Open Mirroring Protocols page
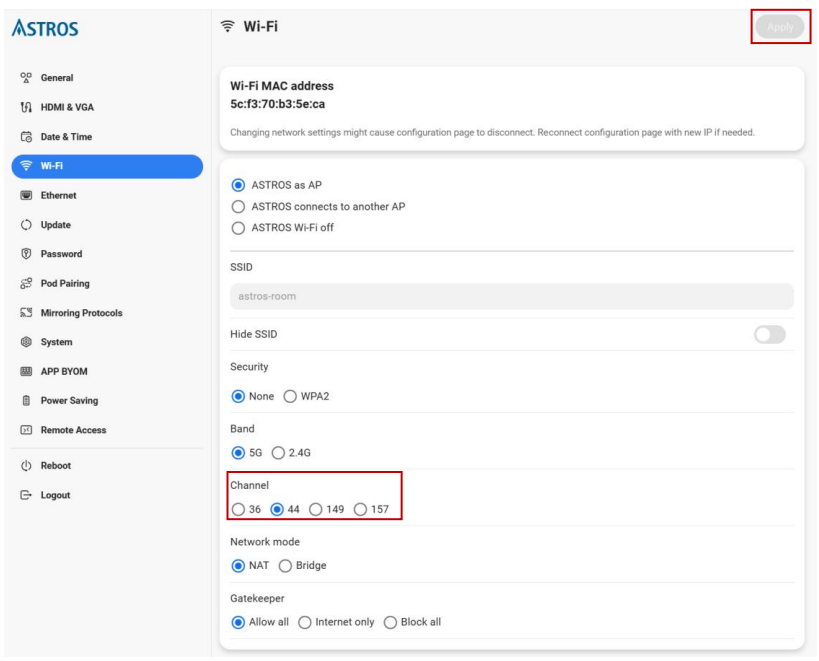Image resolution: width=819 pixels, height=661 pixels. (81, 313)
